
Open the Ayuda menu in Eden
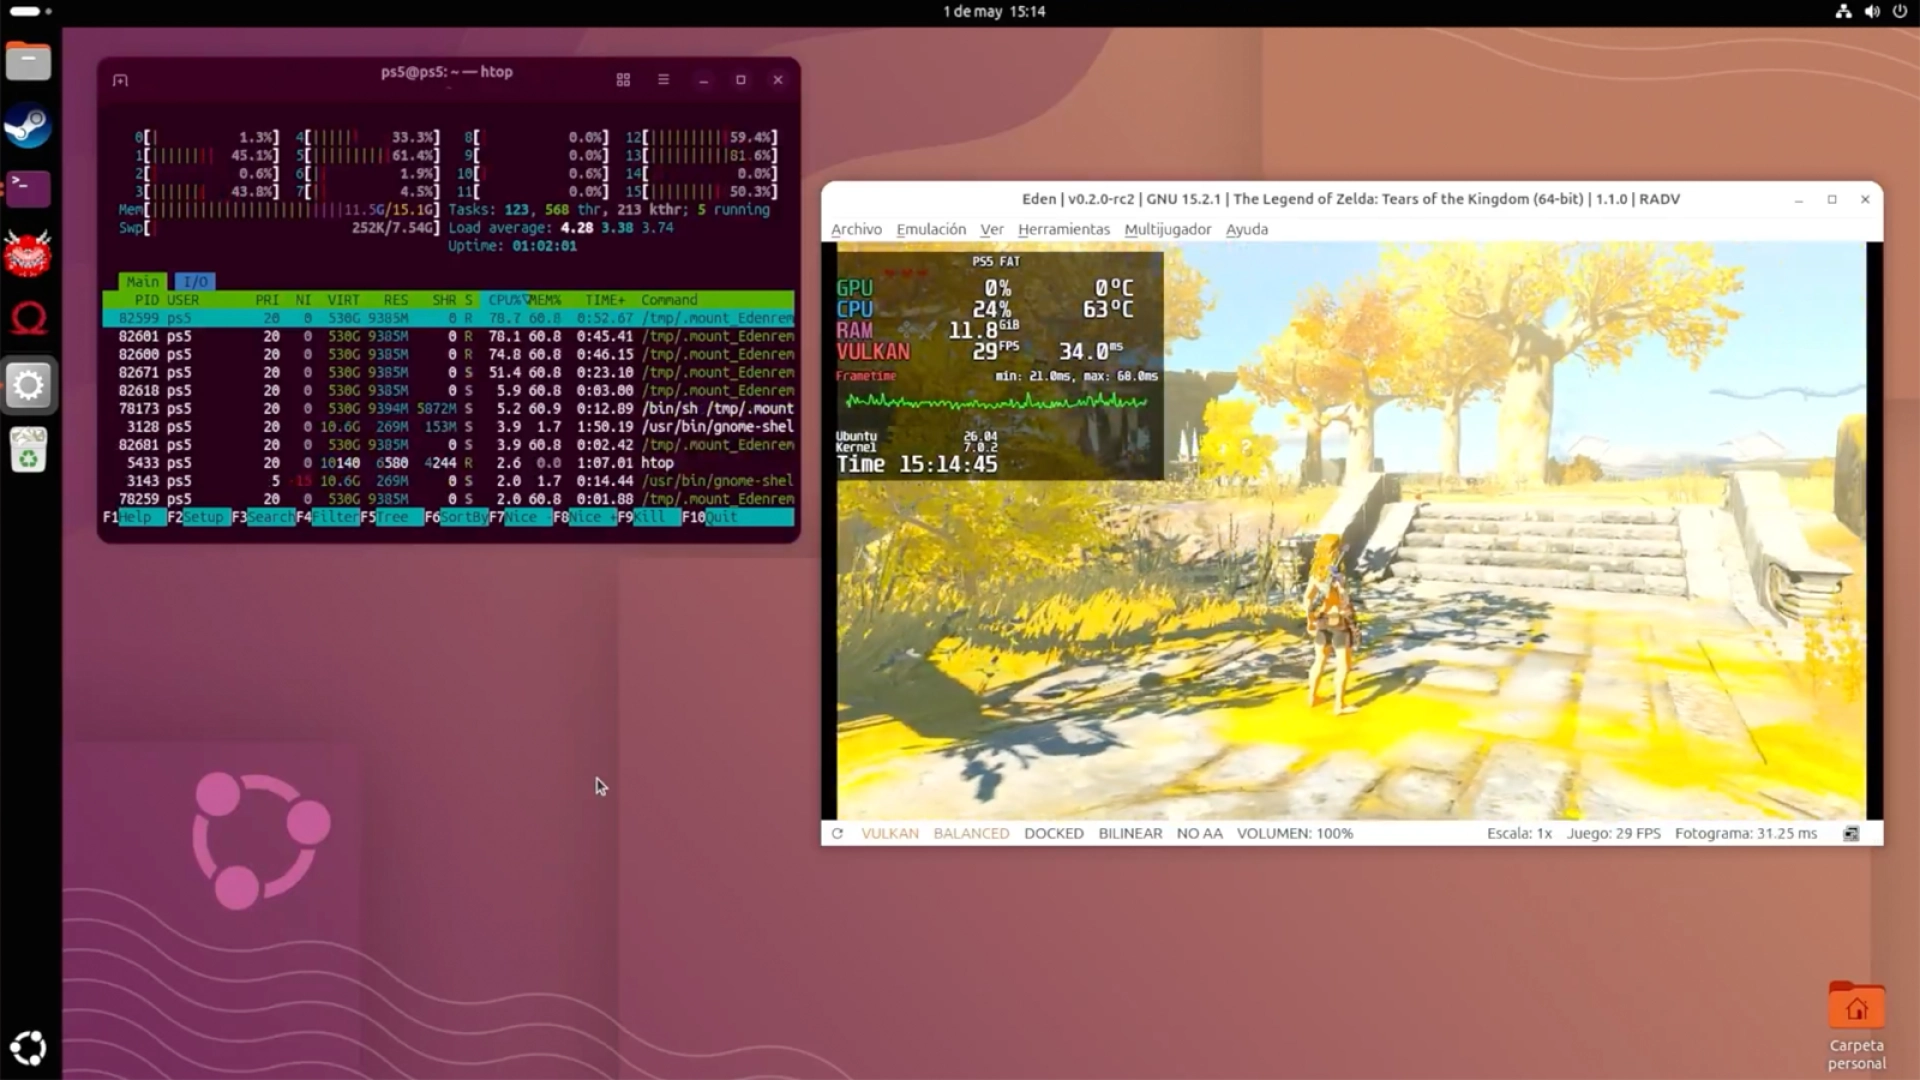[x=1247, y=229]
